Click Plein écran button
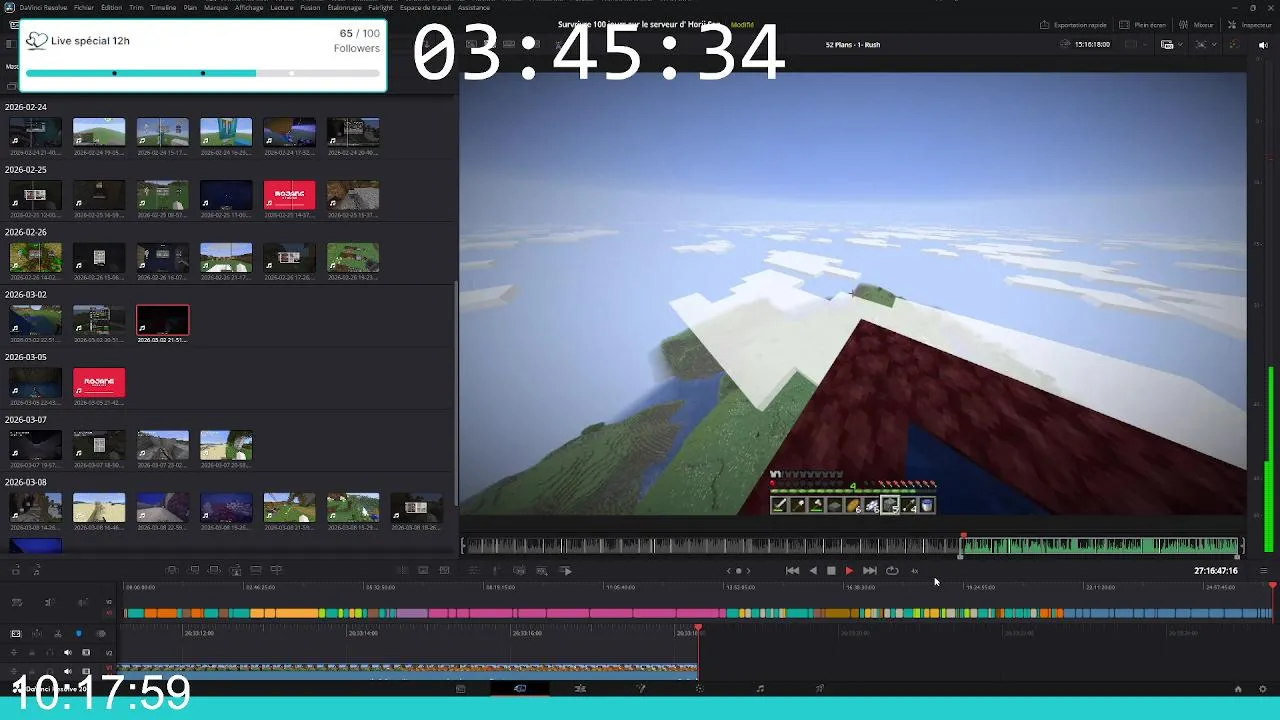 [1143, 25]
